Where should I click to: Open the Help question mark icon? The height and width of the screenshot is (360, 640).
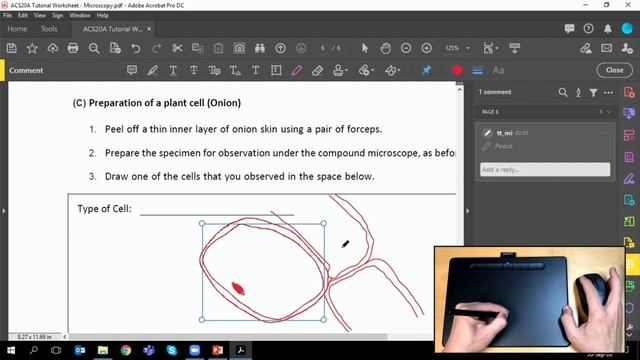point(588,28)
